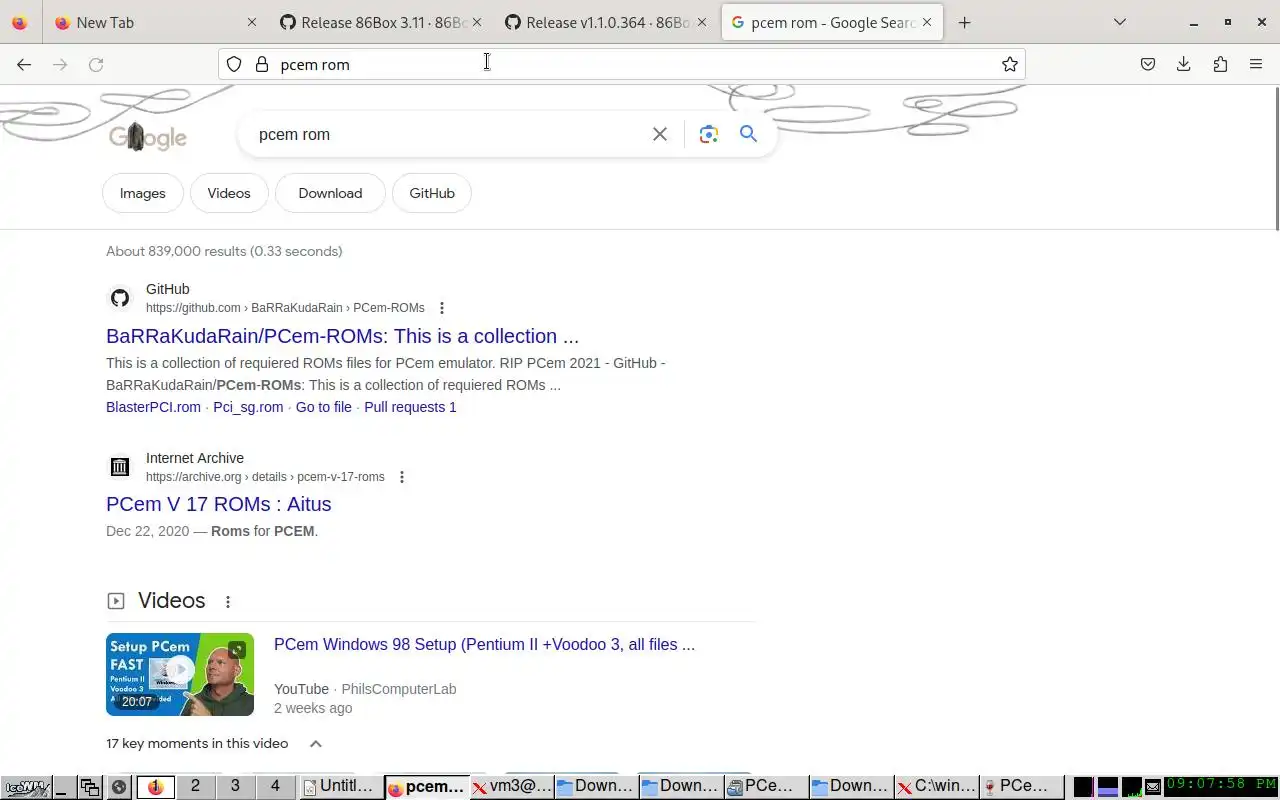Close the Release 86Box 3.11 tab

click(477, 22)
